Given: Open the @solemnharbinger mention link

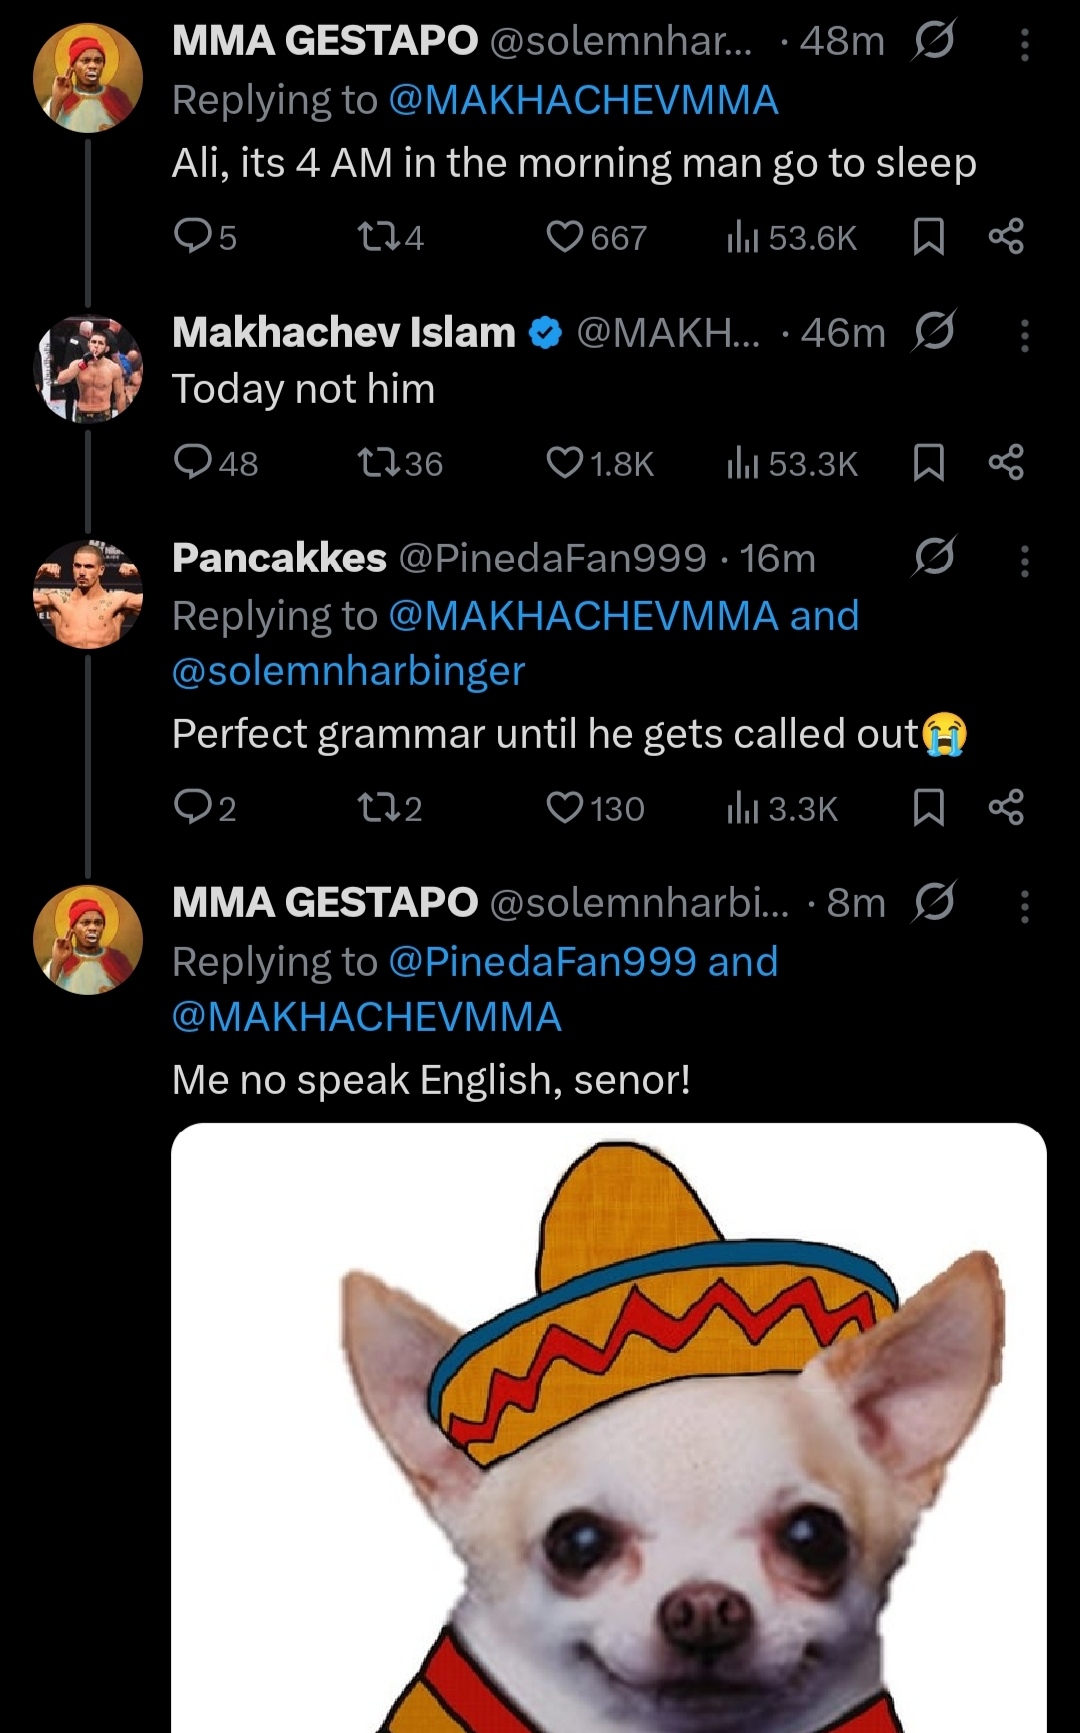Looking at the screenshot, I should click(x=348, y=671).
